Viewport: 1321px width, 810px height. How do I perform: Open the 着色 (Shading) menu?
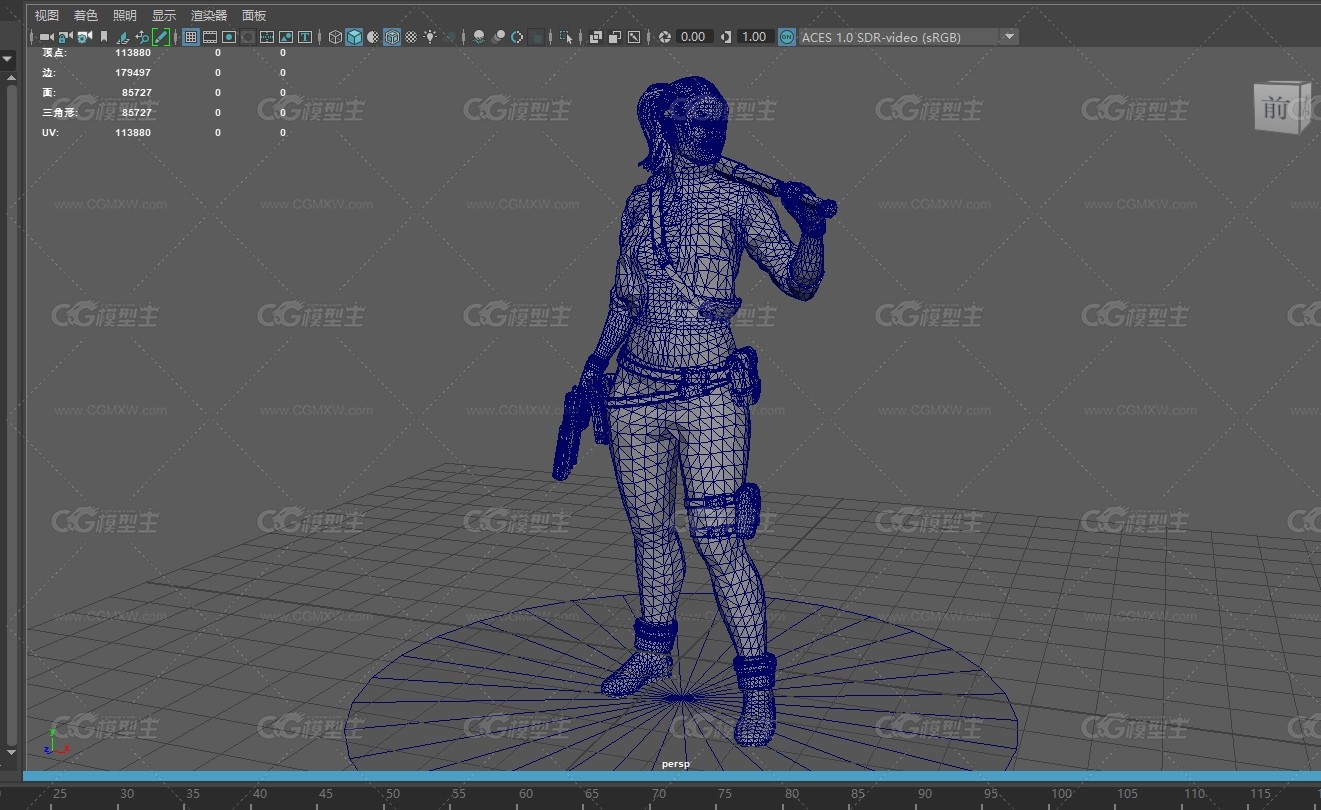point(86,15)
